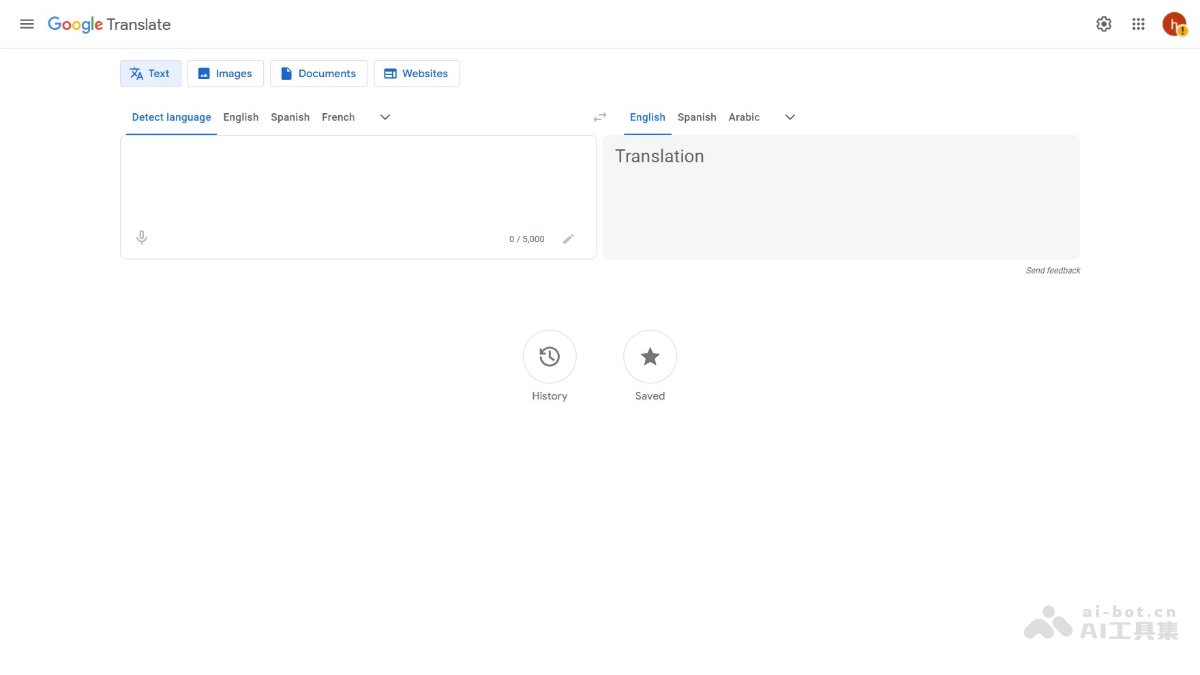Image resolution: width=1200 pixels, height=675 pixels.
Task: Switch to the Text translation tab
Action: (150, 73)
